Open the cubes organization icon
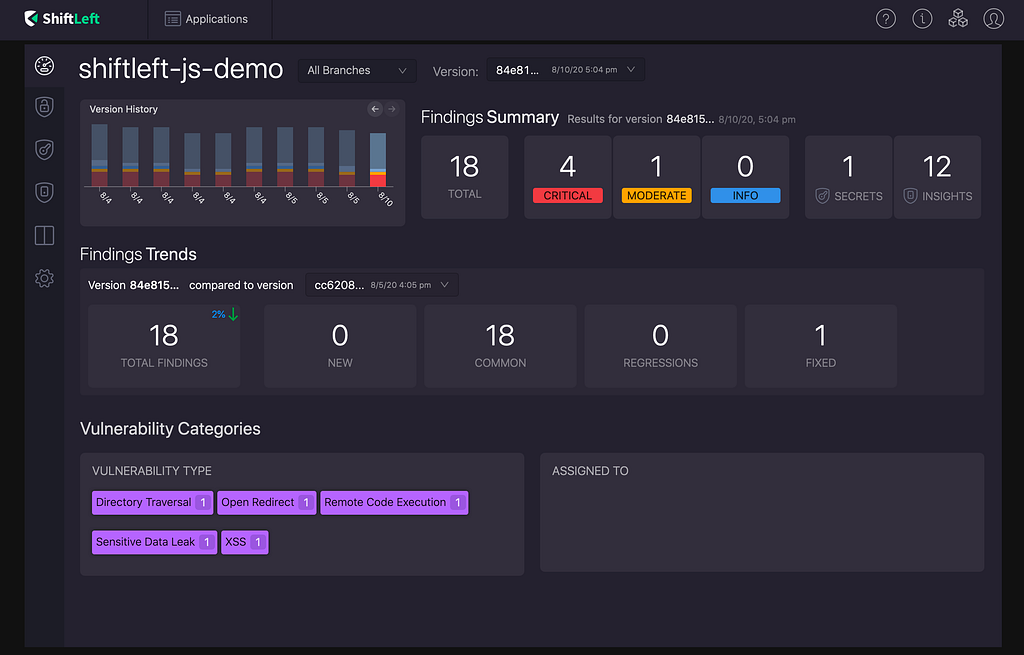The image size is (1024, 655). click(x=958, y=19)
